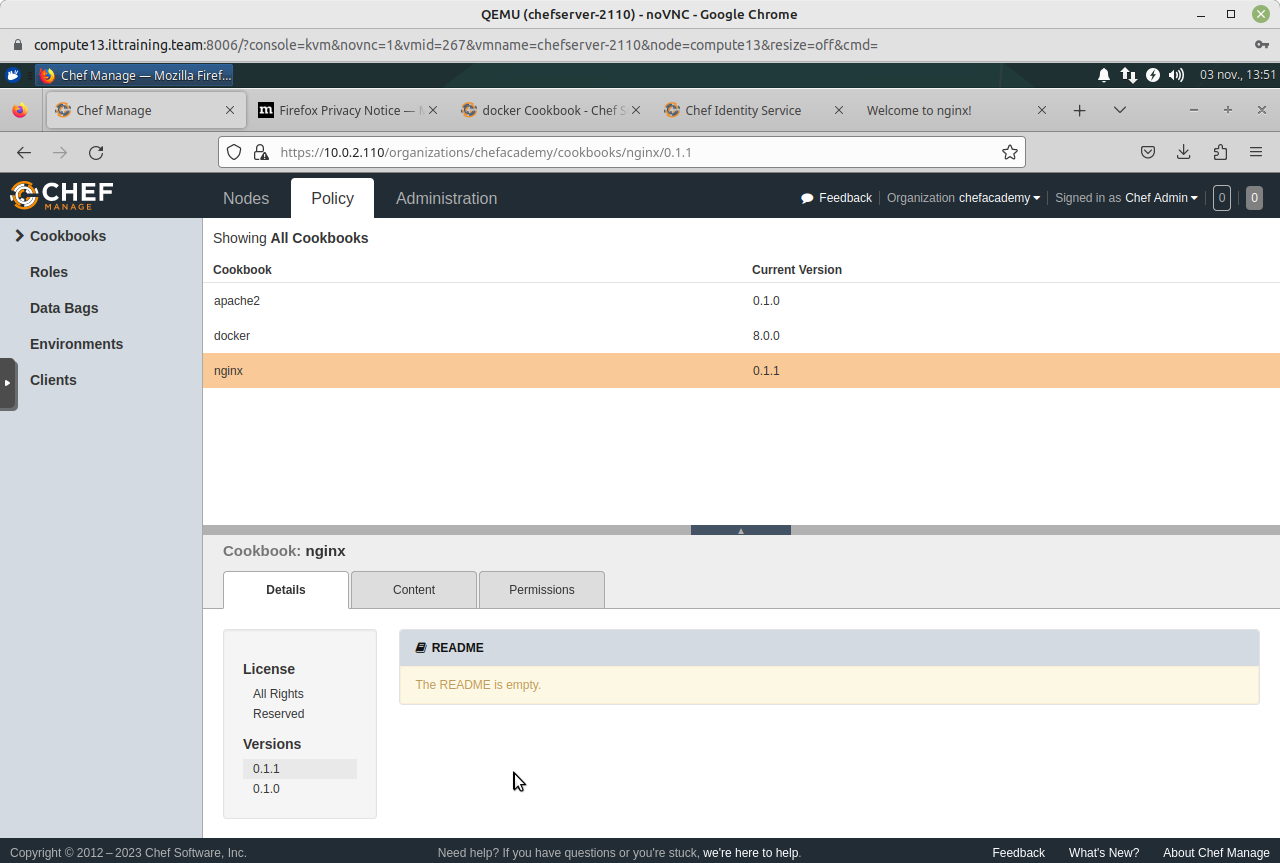Expand the Cookbooks sidebar chevron
This screenshot has width=1280, height=863.
point(19,236)
